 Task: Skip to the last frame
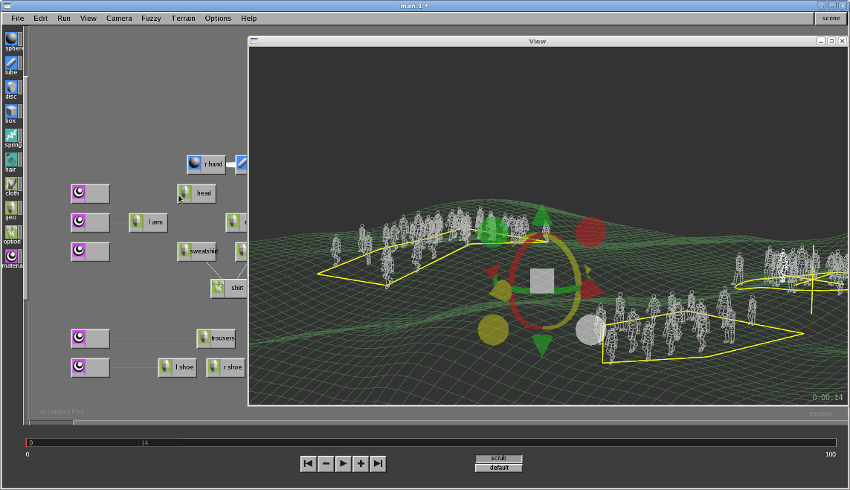[x=378, y=463]
